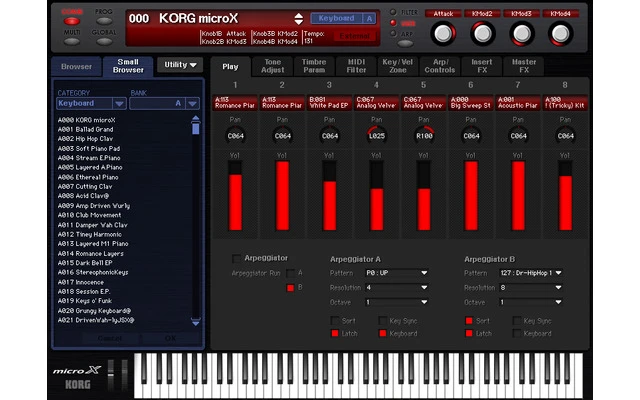Screen dimensions: 640x400
Task: Click the Keyboard category button in display
Action: pyautogui.click(x=336, y=18)
